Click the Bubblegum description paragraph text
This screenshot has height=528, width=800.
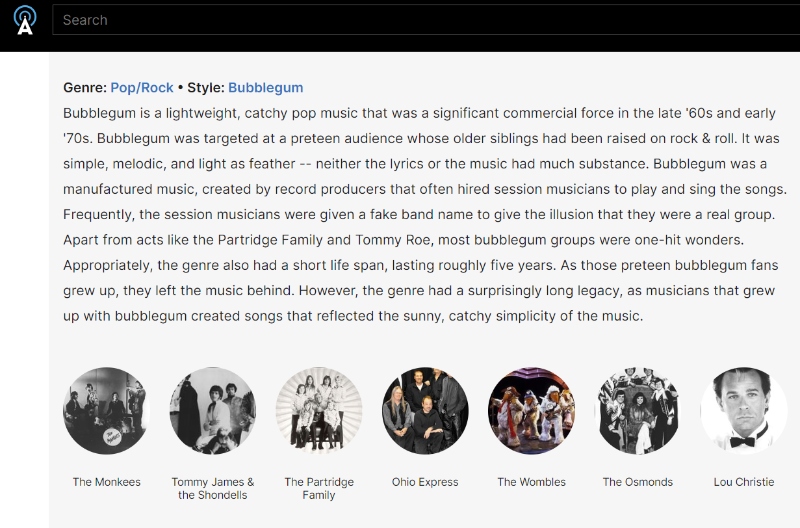pyautogui.click(x=420, y=214)
